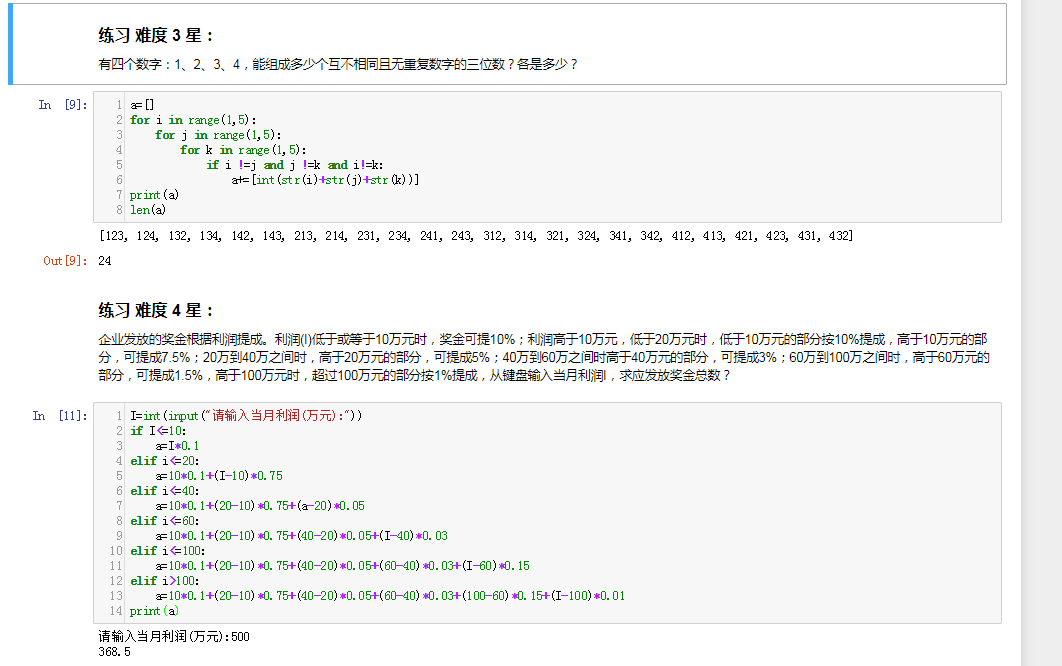Click the line ending with '(I-60)*0.15'
Viewport: 1062px width, 666px height.
tap(343, 566)
